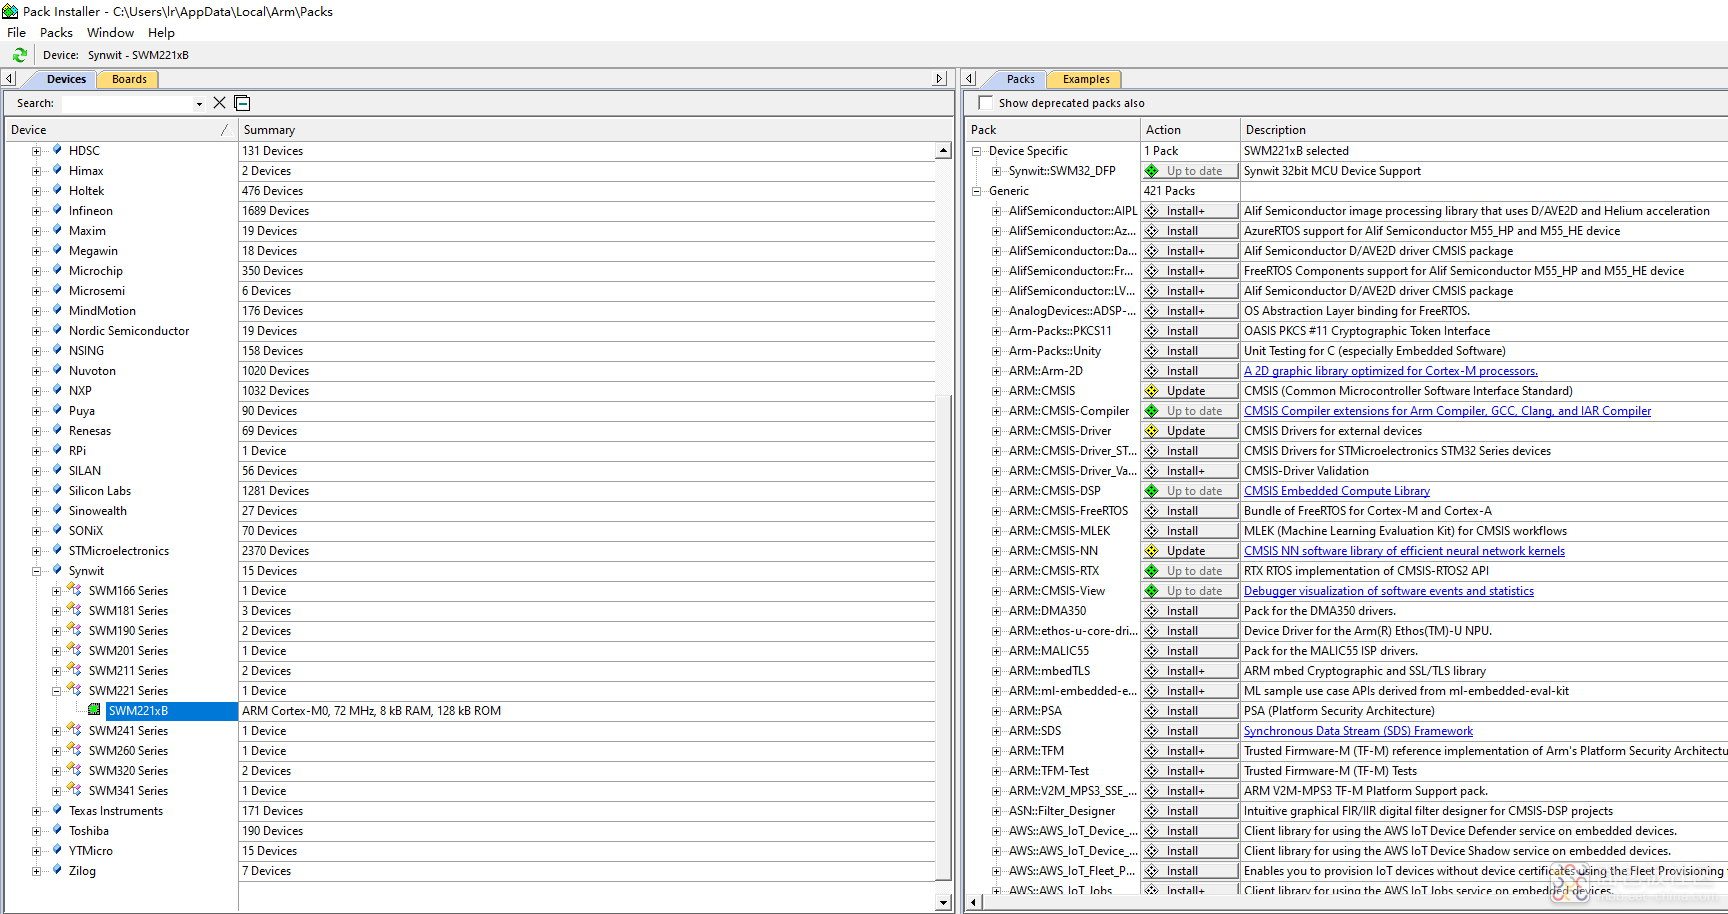Open the Search field dropdown arrow
The image size is (1728, 914).
(199, 104)
